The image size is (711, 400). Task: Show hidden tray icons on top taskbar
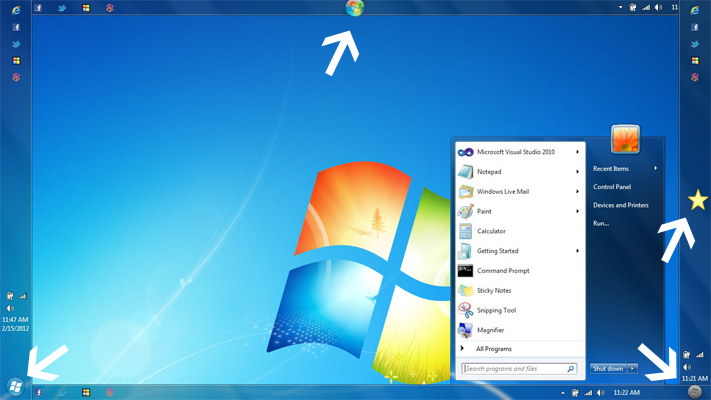pos(620,7)
